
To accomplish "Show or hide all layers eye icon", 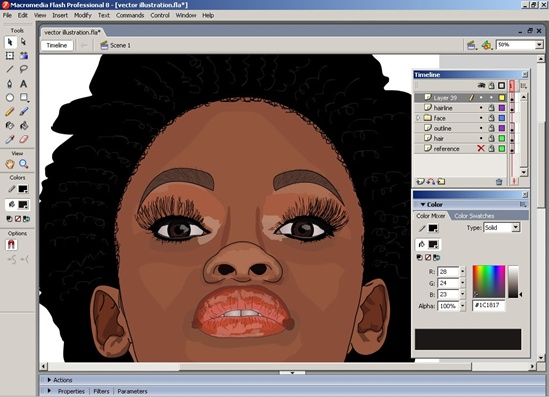I will pos(481,85).
